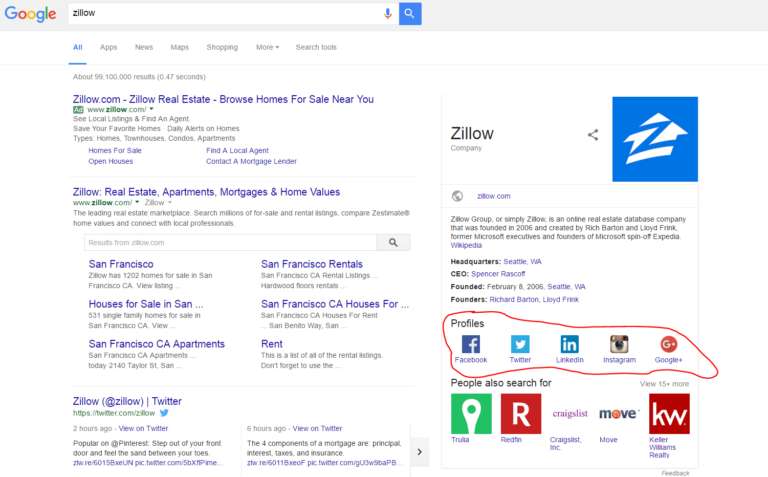Open San Francisco CA Apartments link
768x477 pixels.
click(157, 344)
